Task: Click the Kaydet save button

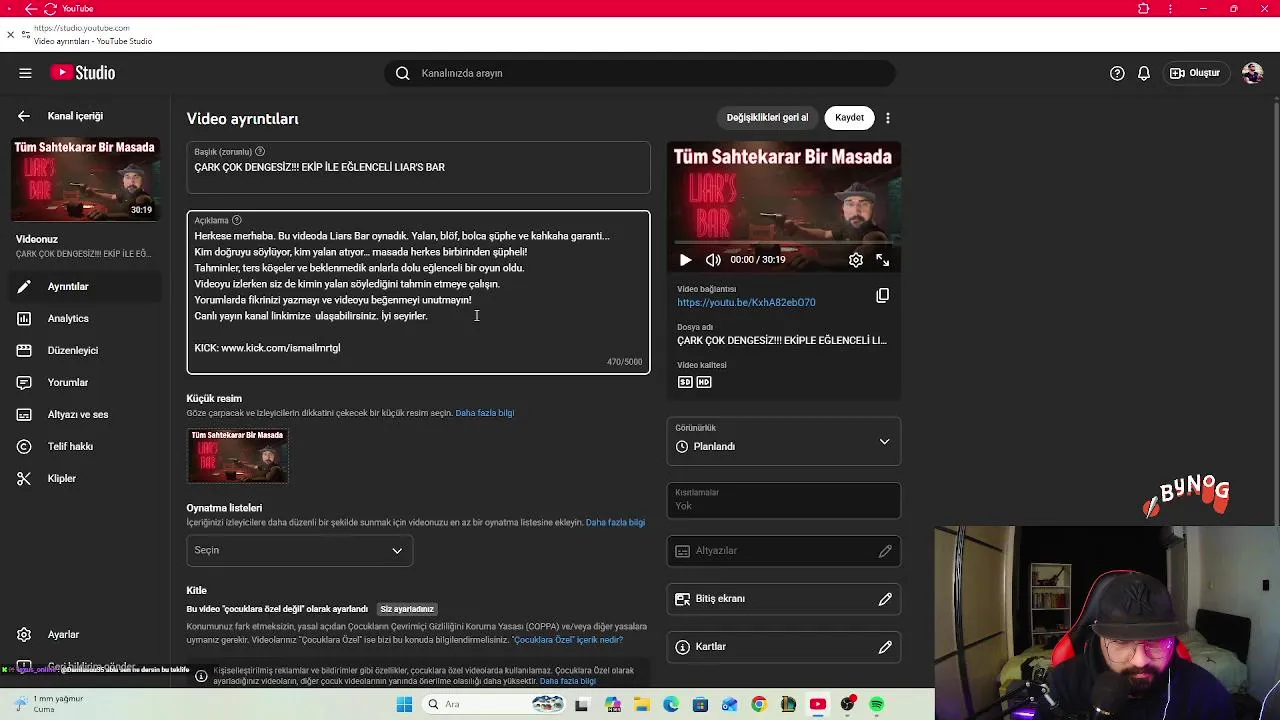Action: [x=849, y=118]
